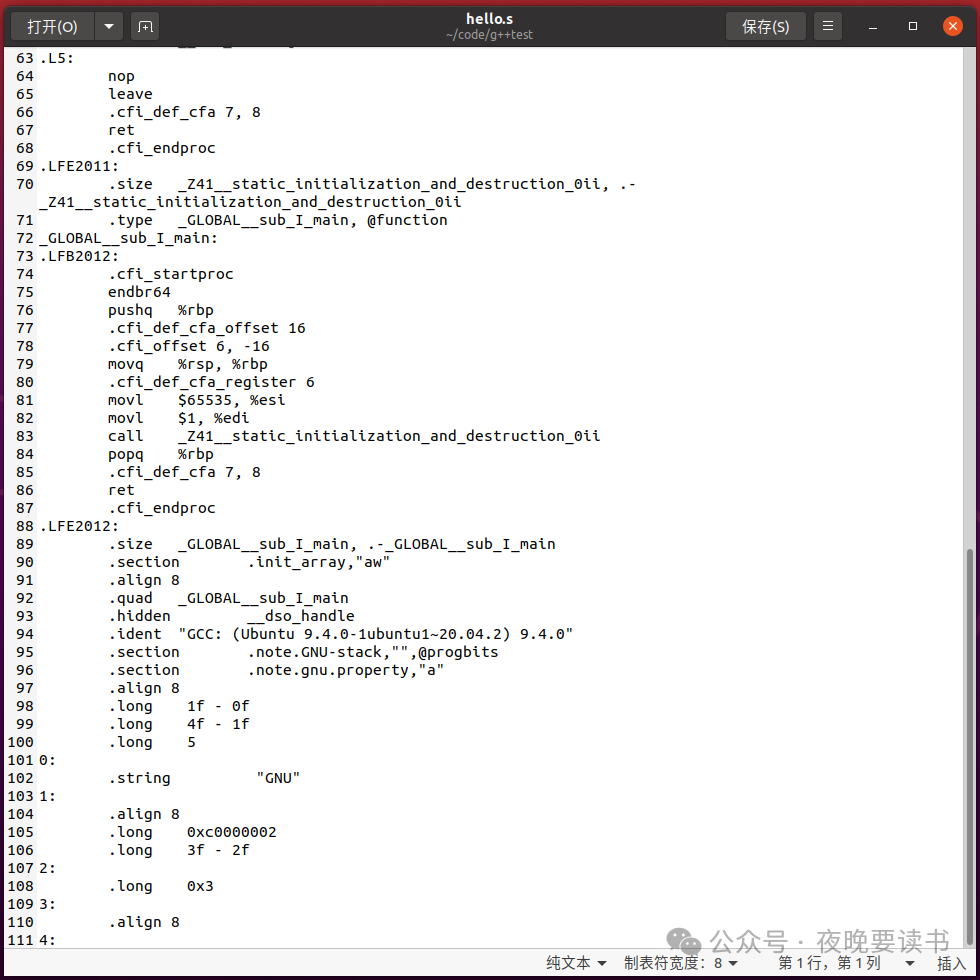Click 'endbr64' instruction
Viewport: 980px width, 980px height.
coord(139,292)
